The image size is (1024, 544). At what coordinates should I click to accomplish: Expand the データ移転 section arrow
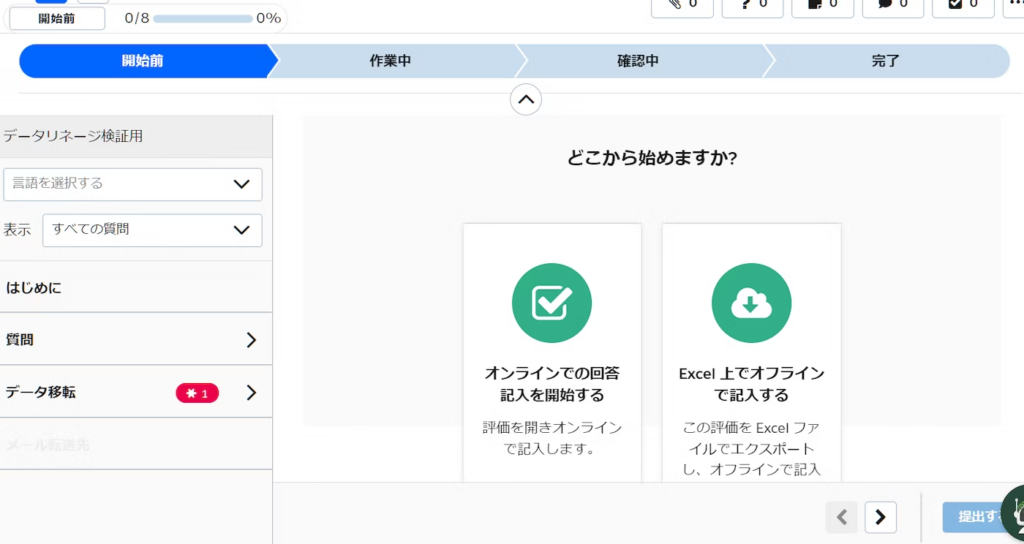(x=251, y=393)
